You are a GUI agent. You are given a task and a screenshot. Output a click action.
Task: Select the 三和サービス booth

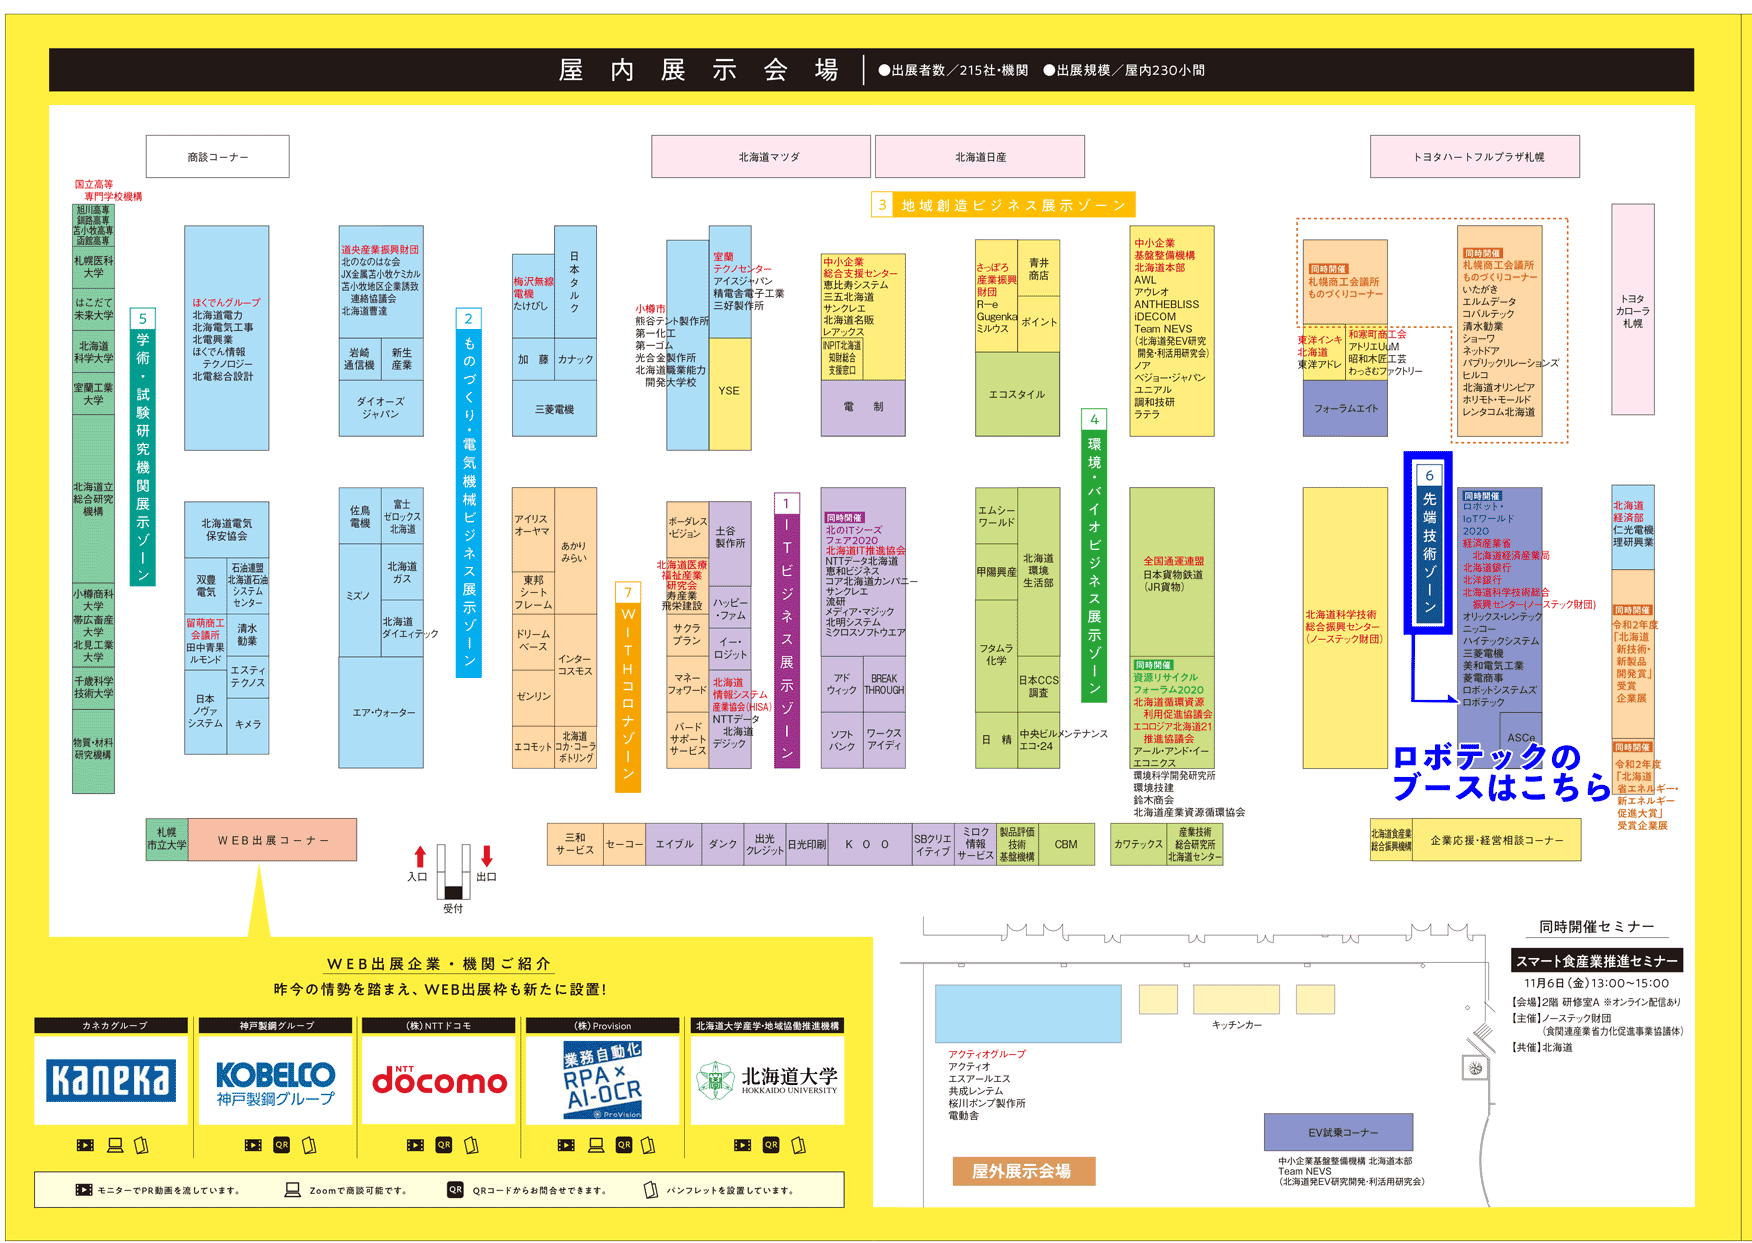[575, 844]
